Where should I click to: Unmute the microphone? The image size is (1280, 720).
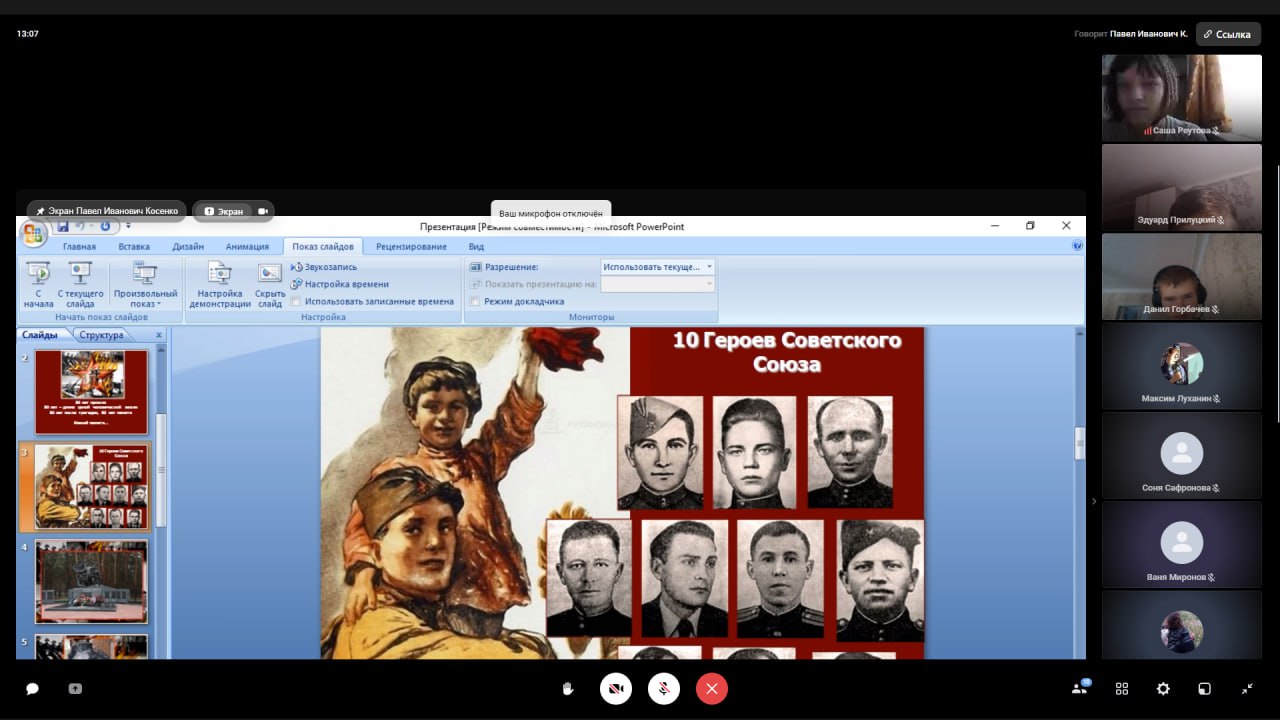664,689
